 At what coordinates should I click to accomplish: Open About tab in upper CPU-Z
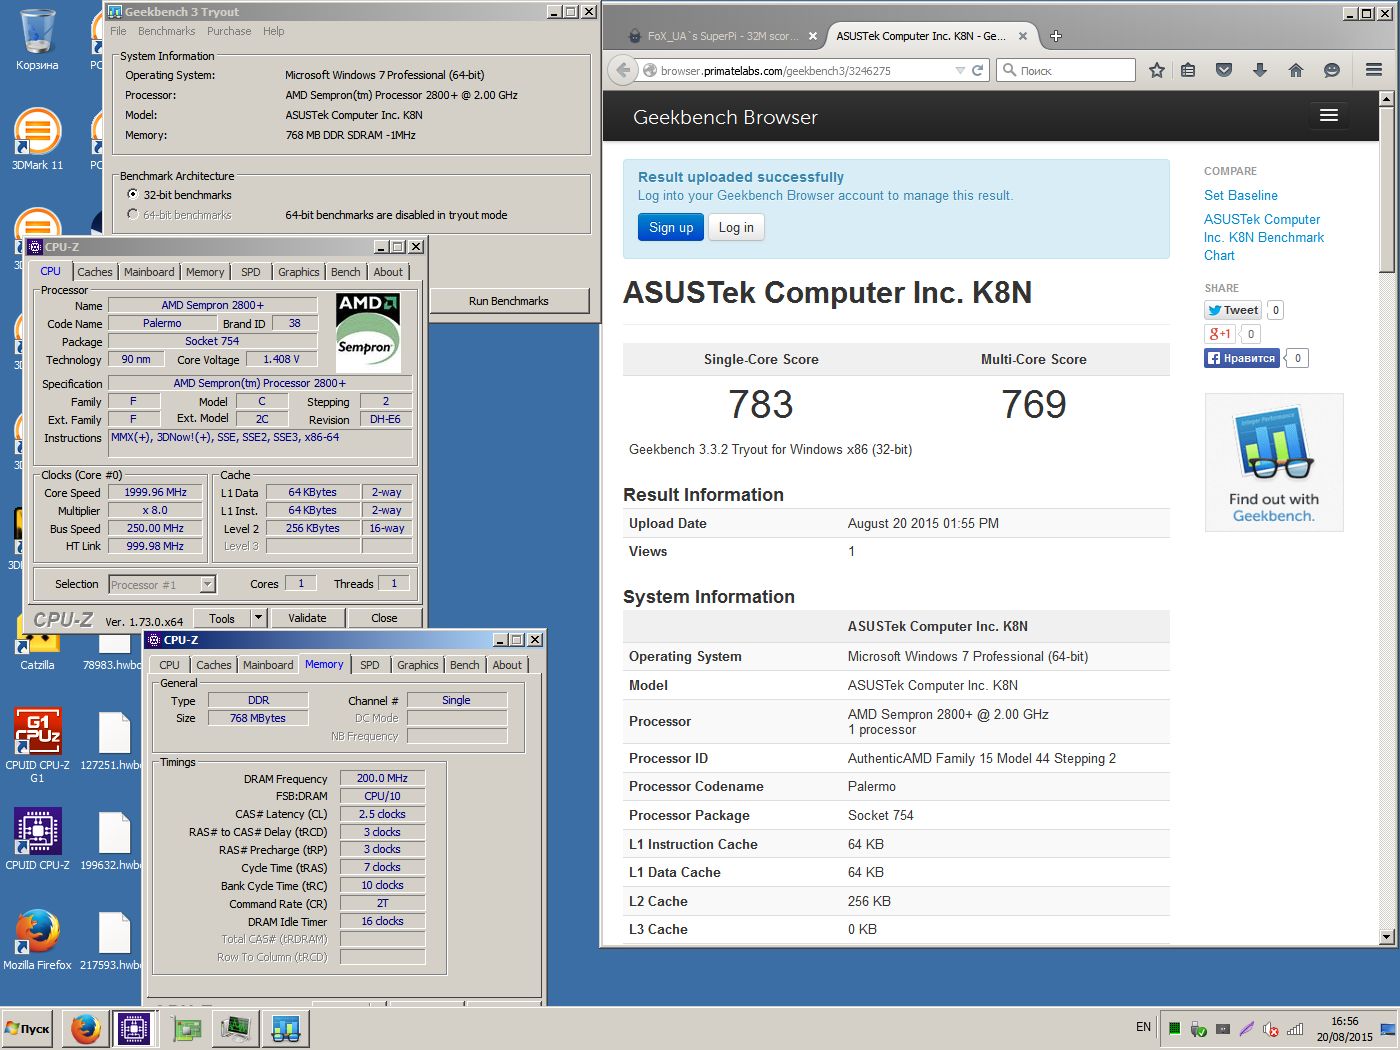coord(388,272)
